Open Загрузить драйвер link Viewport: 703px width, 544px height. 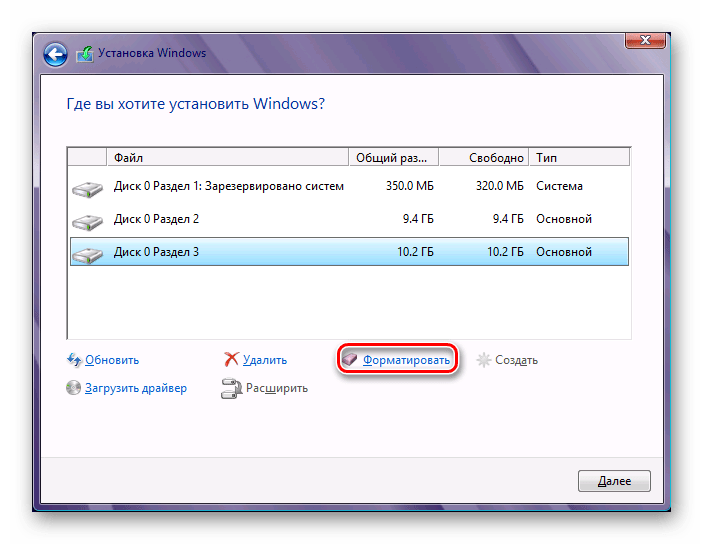coord(136,388)
